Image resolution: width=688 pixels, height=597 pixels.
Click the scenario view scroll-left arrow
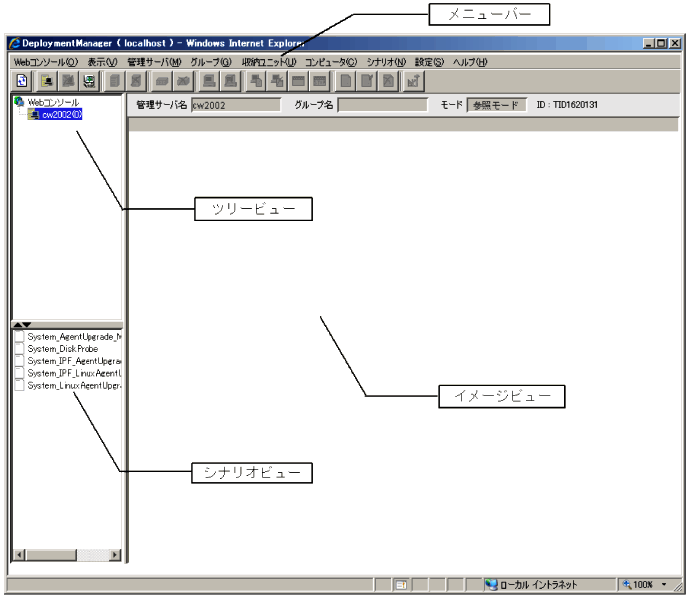[x=19, y=555]
